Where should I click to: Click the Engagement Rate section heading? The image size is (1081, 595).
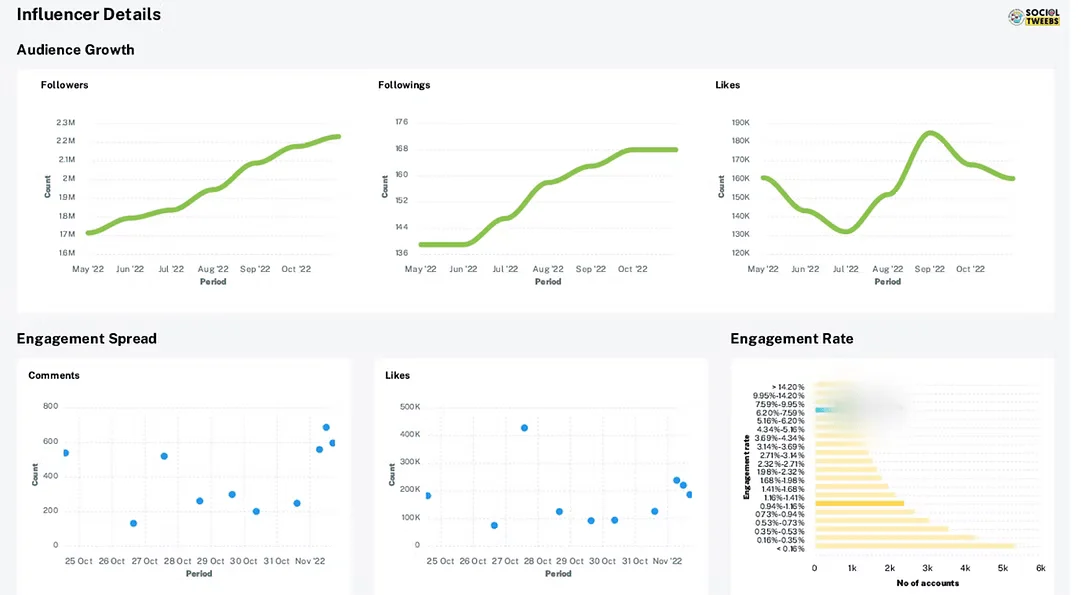click(791, 339)
